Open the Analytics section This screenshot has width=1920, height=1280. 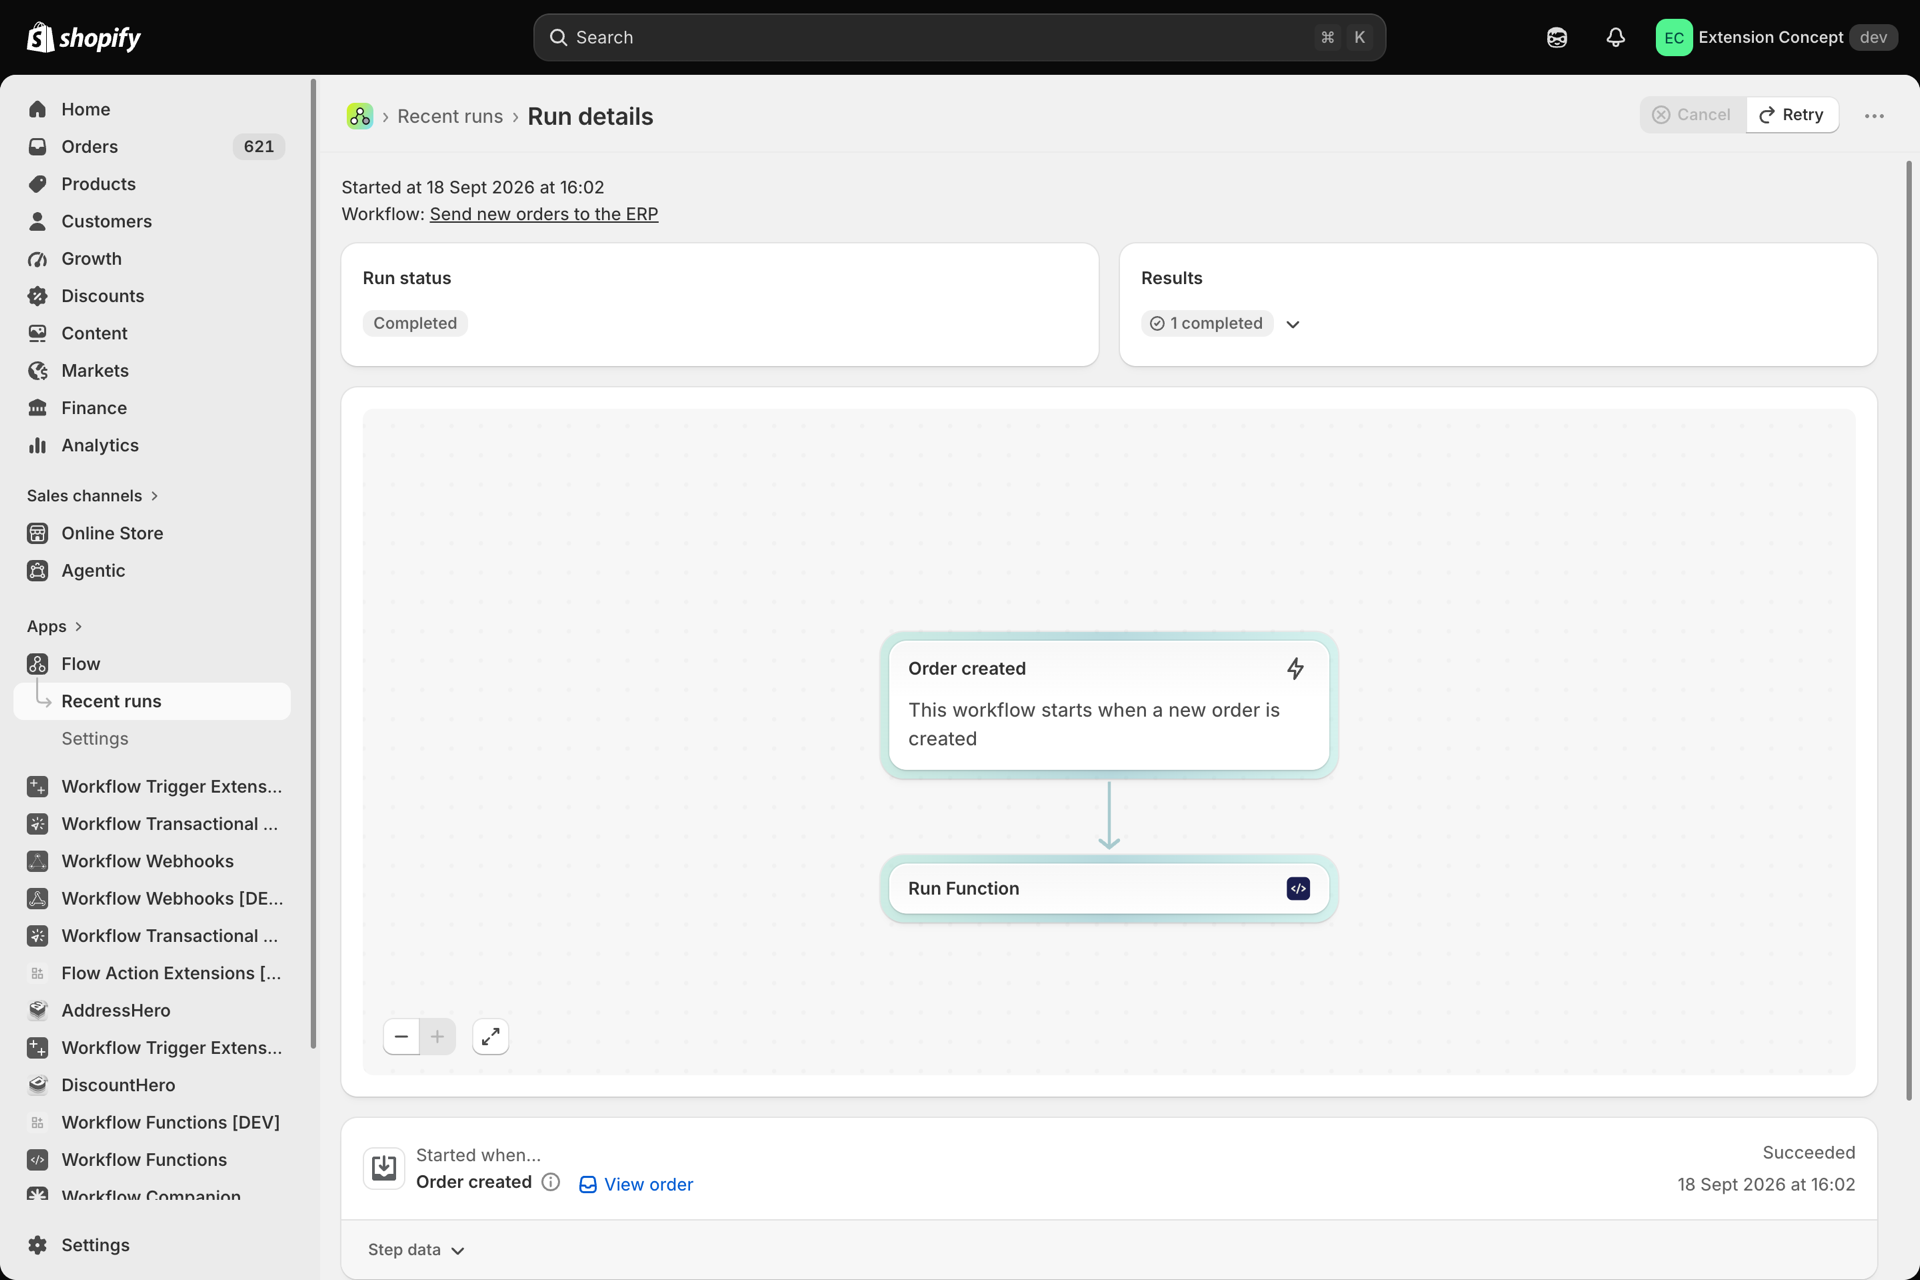pos(152,445)
